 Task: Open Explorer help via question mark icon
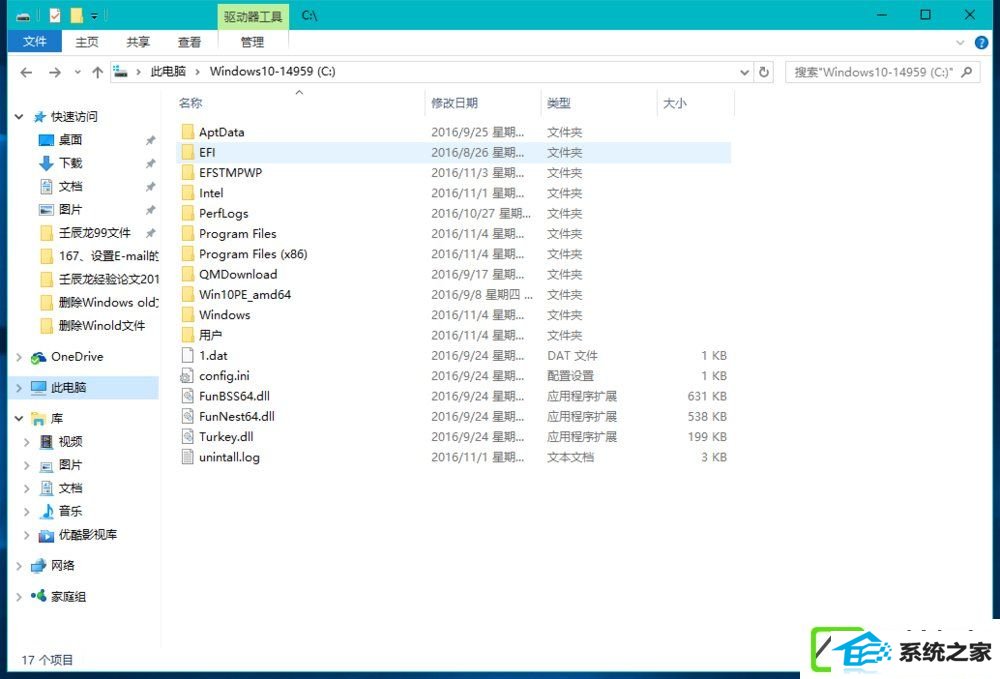pos(982,43)
